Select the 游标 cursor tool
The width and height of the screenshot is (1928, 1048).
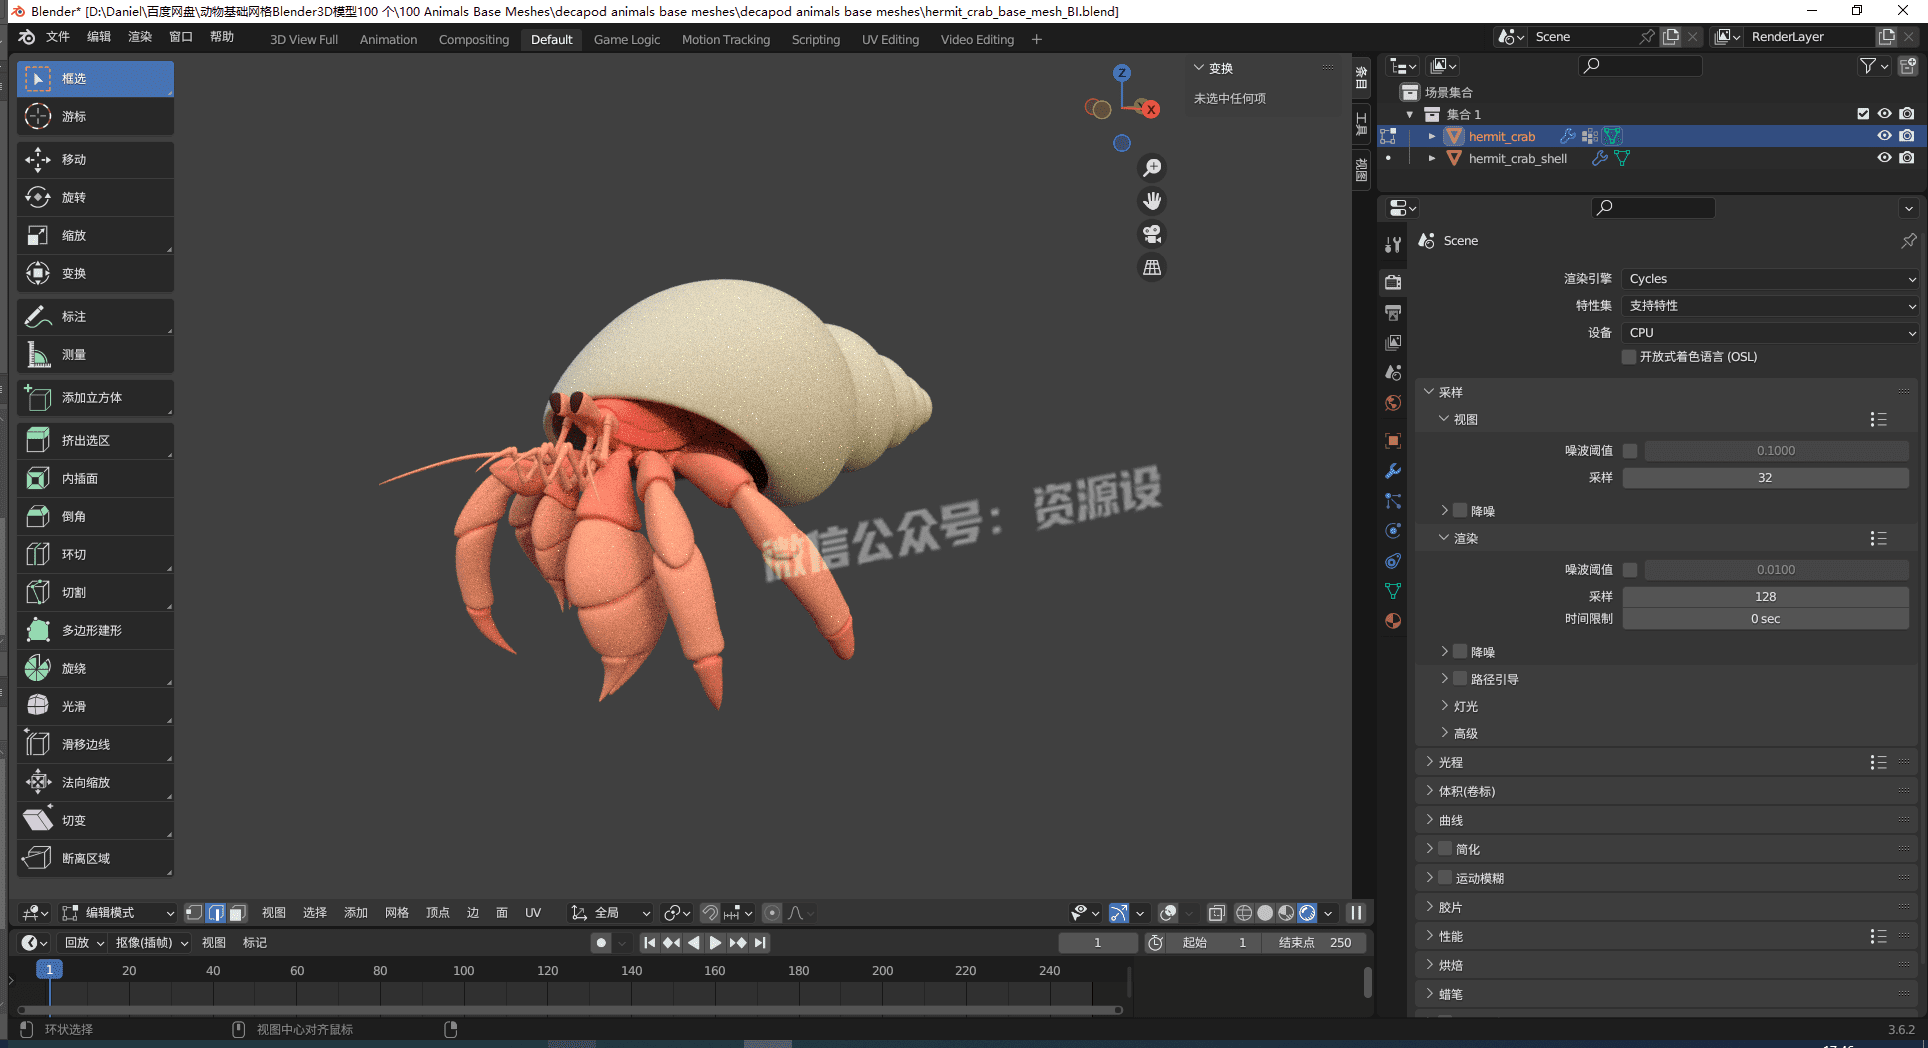tap(95, 116)
